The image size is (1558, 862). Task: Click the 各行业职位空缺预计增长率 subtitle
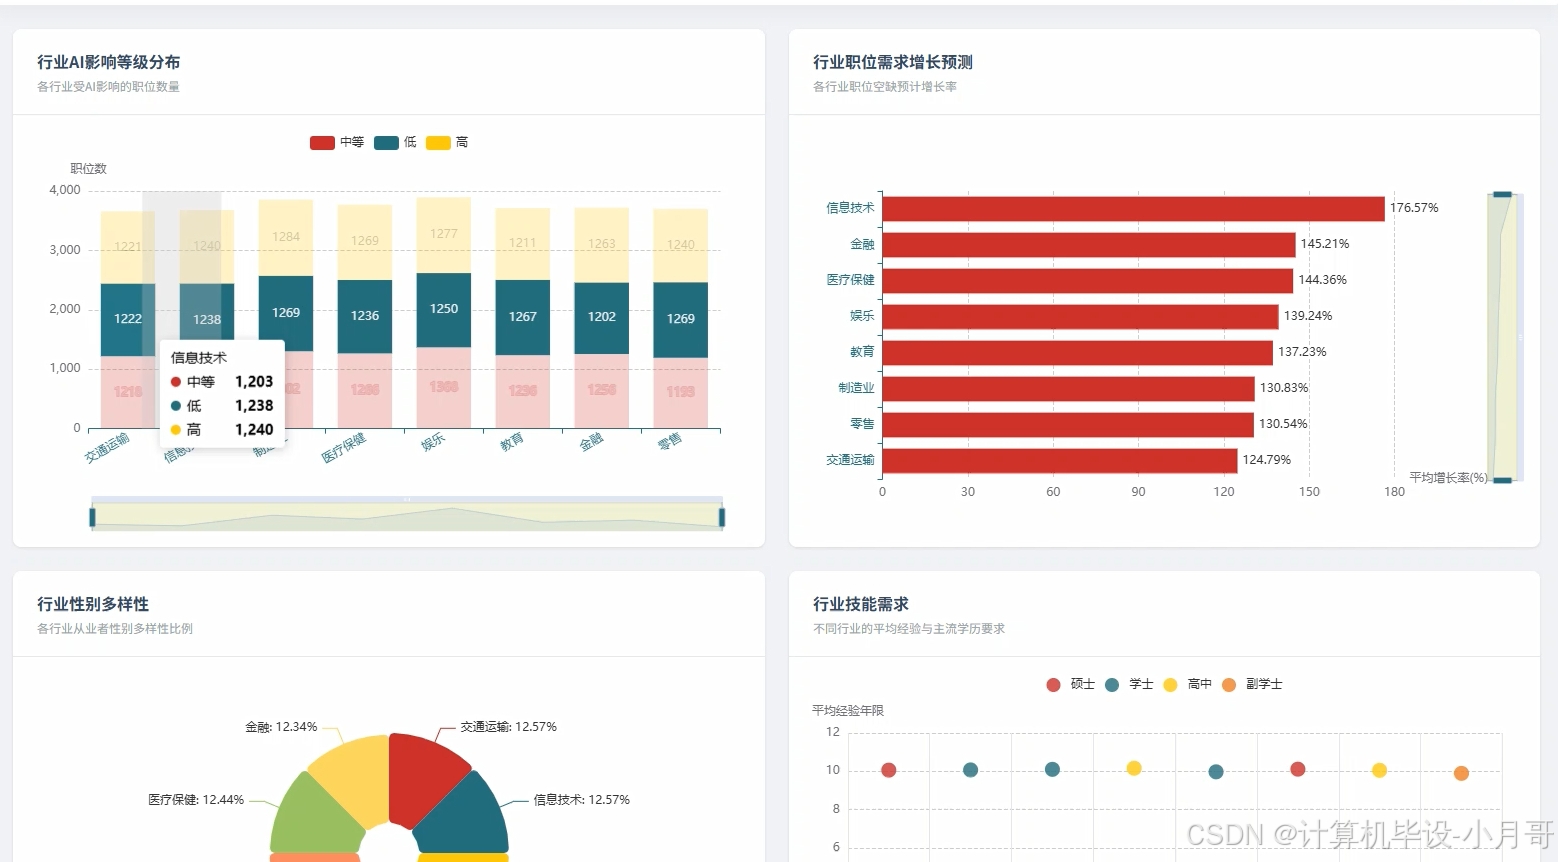[885, 87]
